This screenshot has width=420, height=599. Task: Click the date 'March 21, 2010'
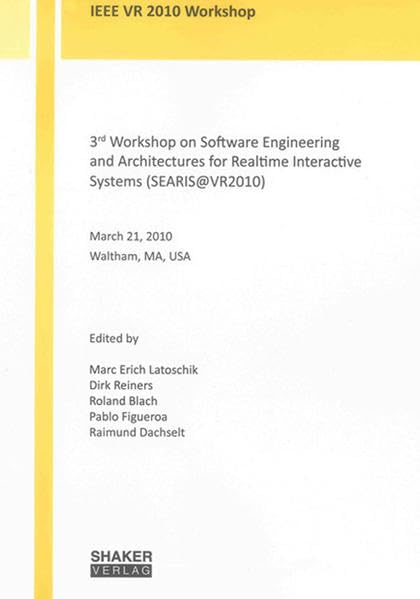131,236
